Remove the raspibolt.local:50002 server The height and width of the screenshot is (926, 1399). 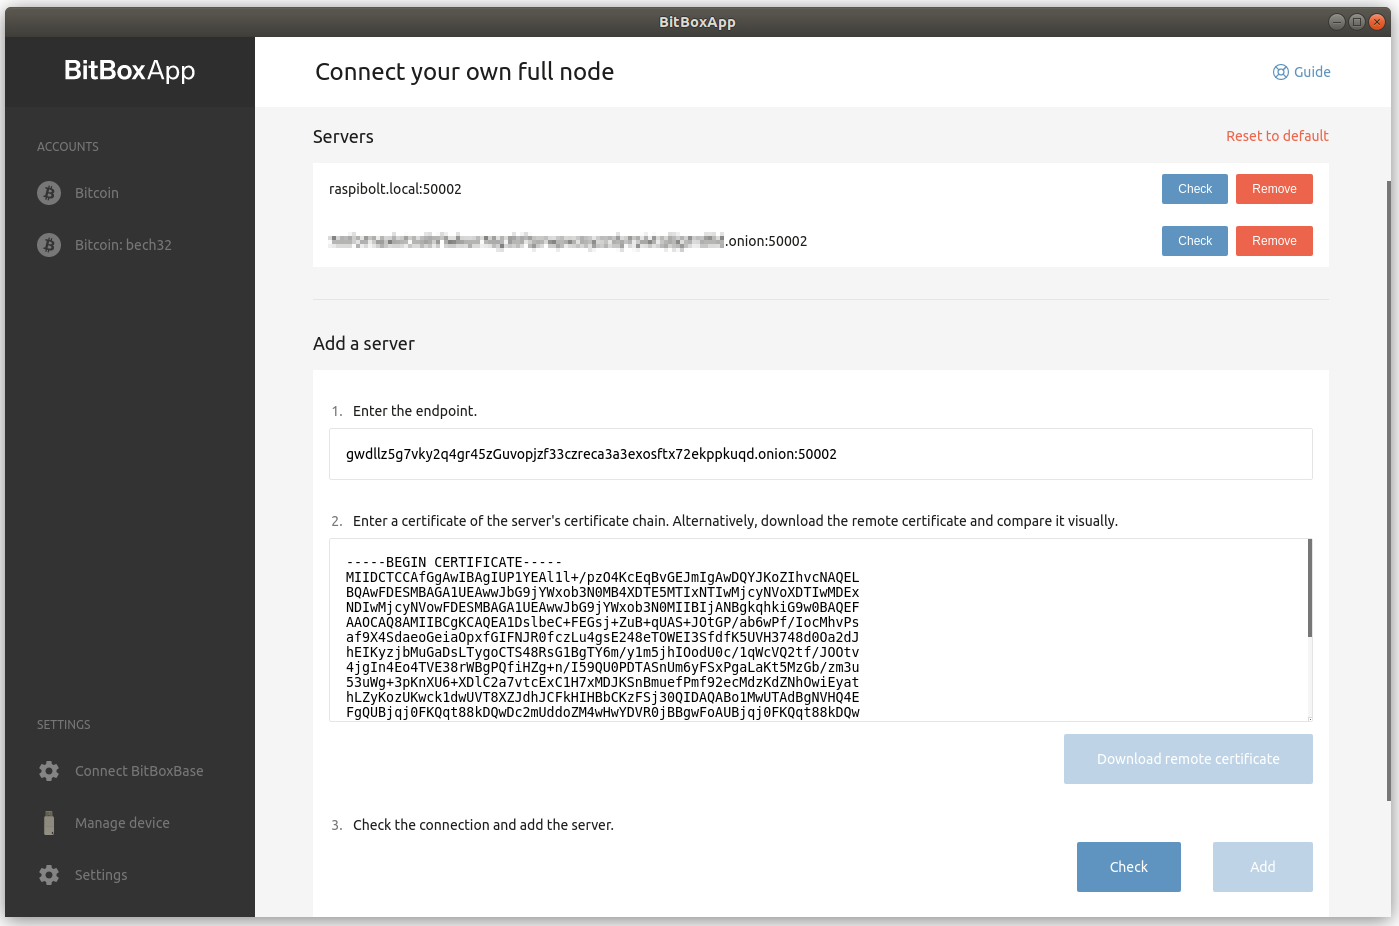pos(1274,189)
